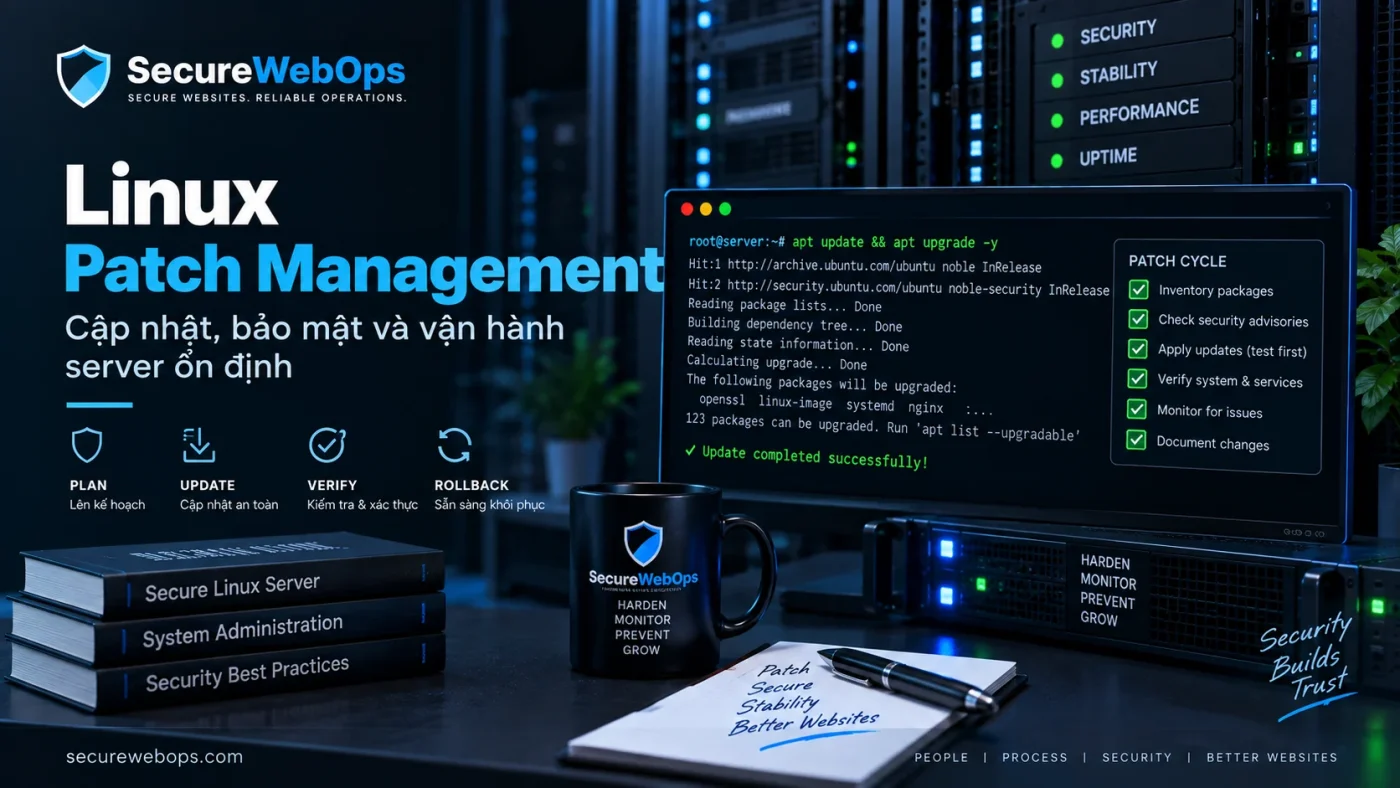Click the green light beside STABILITY

click(1056, 80)
